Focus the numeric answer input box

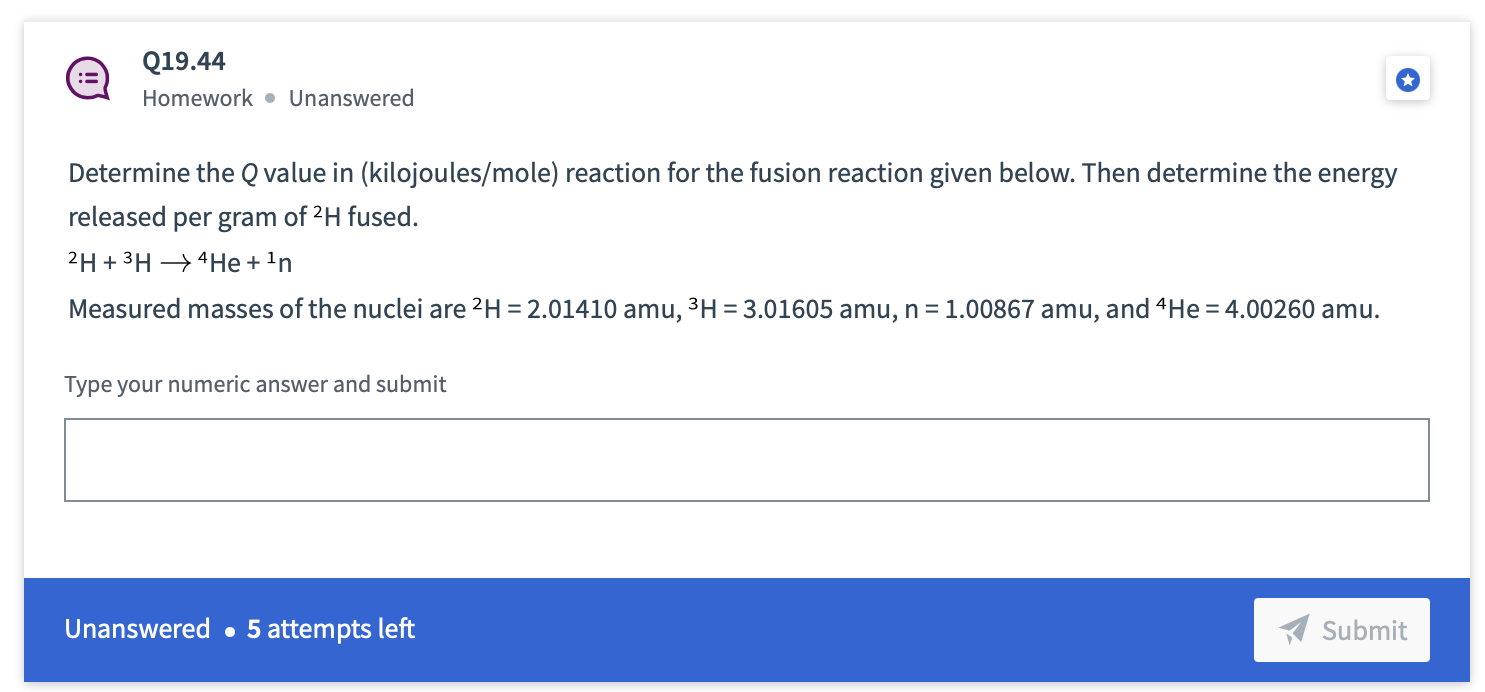pos(745,459)
